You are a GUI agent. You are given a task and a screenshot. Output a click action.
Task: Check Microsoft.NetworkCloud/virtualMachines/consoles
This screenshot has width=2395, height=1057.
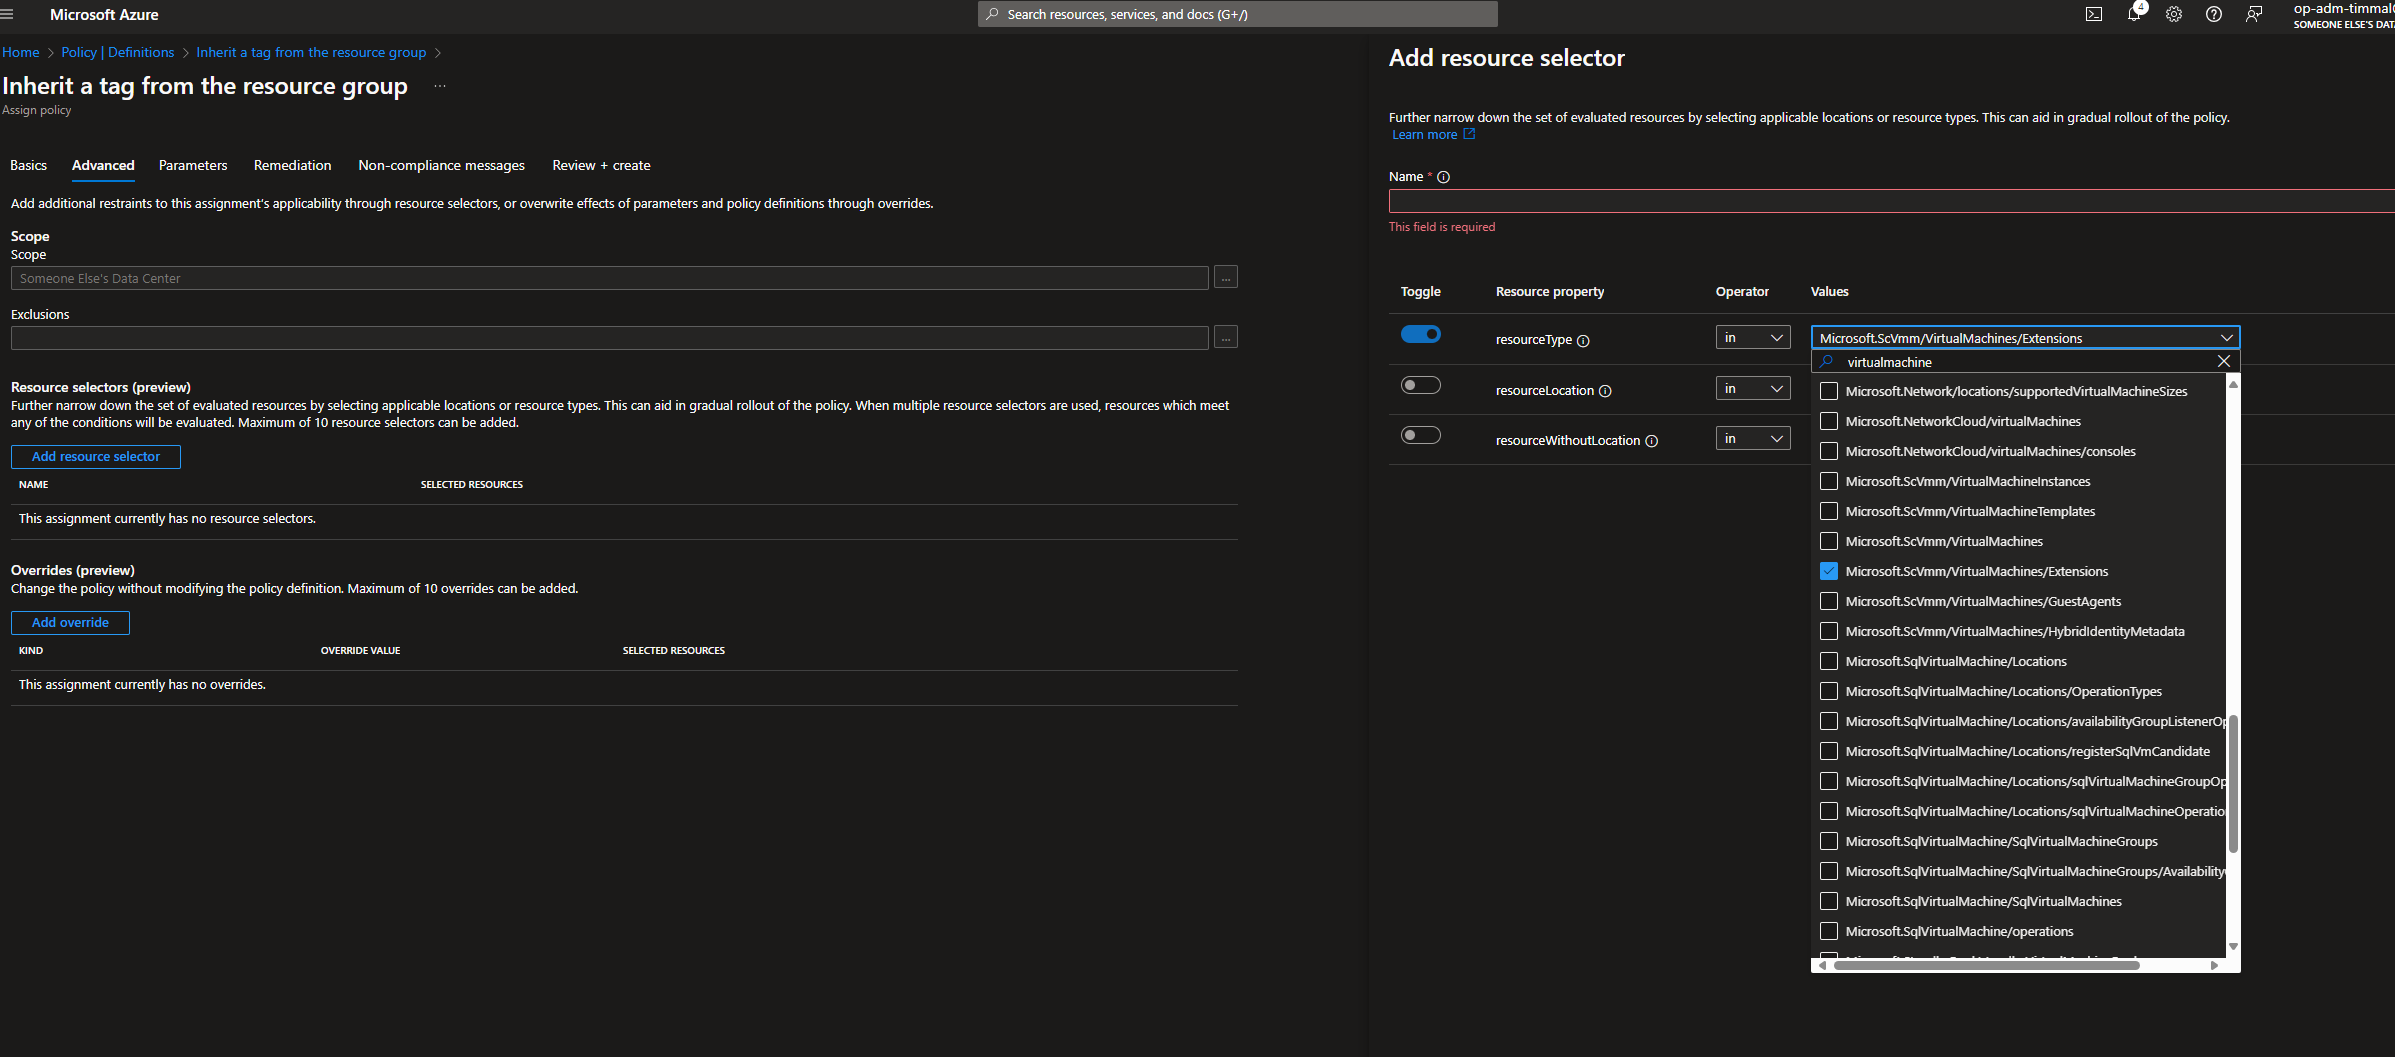1829,451
